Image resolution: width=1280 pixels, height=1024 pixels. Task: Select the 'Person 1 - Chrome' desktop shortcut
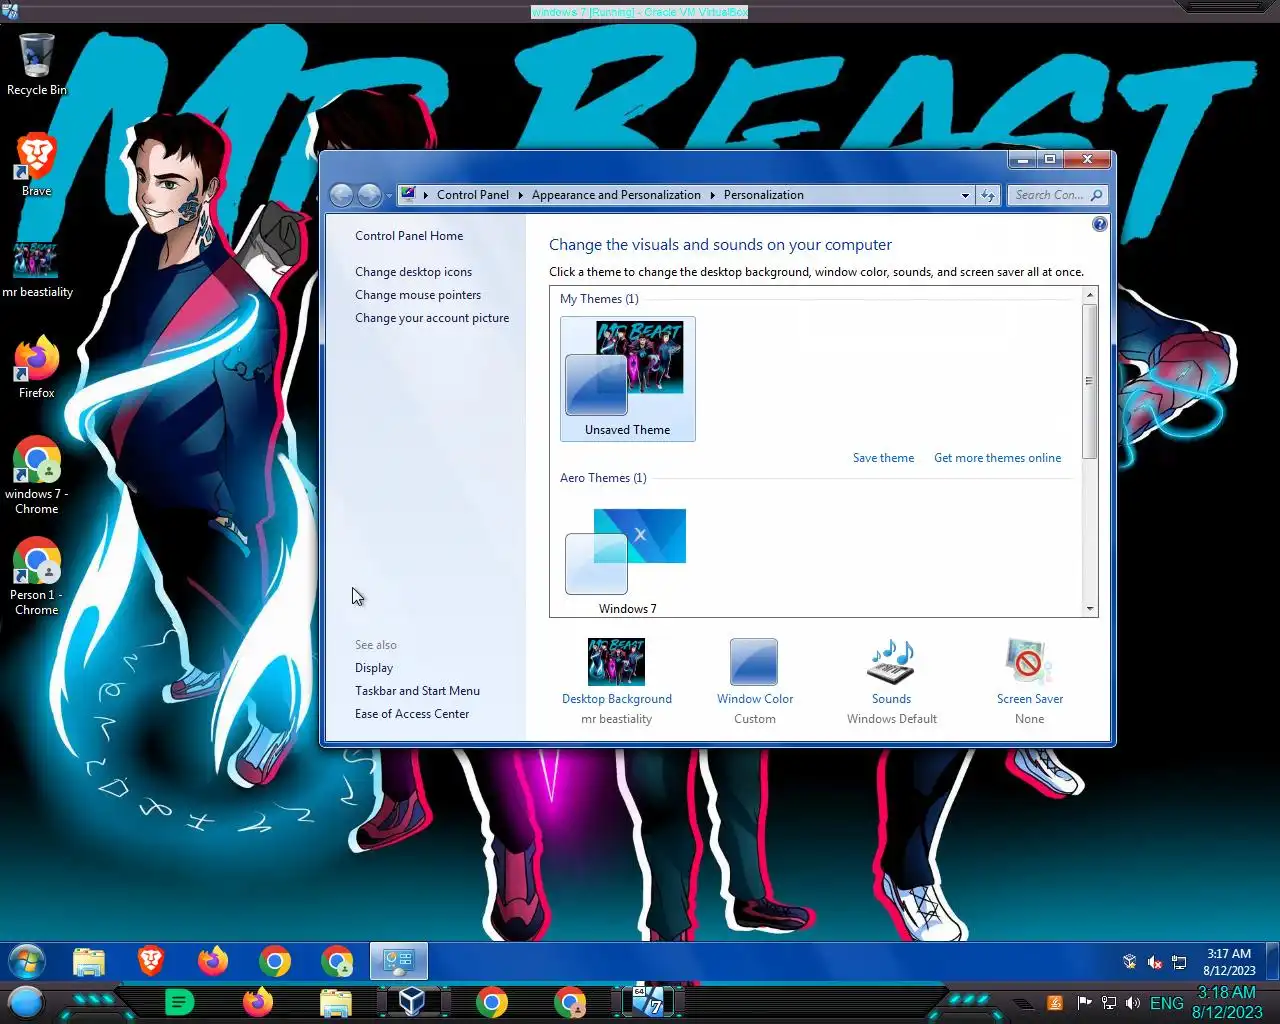[37, 577]
